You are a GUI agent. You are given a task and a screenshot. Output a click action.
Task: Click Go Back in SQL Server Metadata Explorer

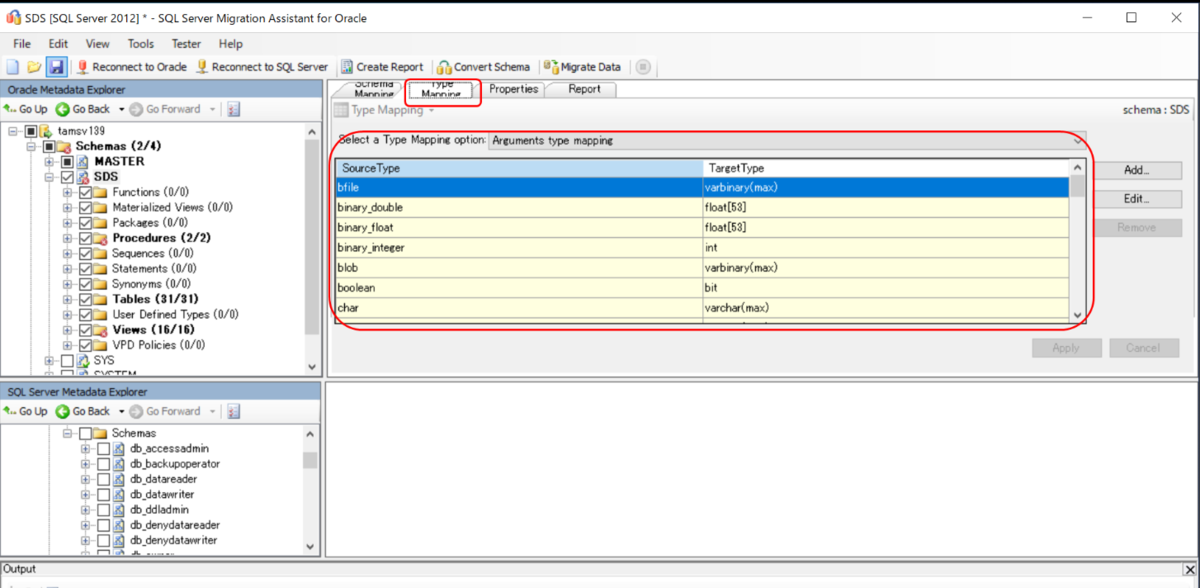pyautogui.click(x=84, y=411)
